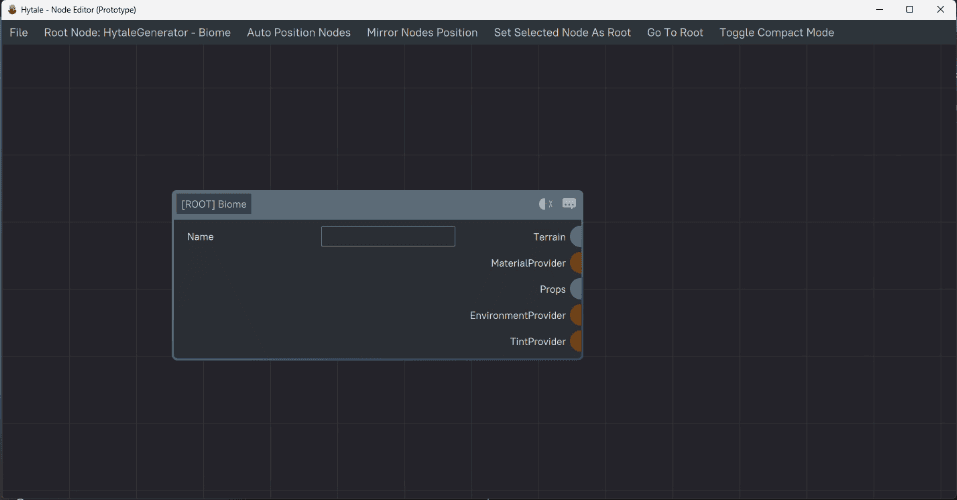
Task: Click the Terrain output connector
Action: point(576,237)
